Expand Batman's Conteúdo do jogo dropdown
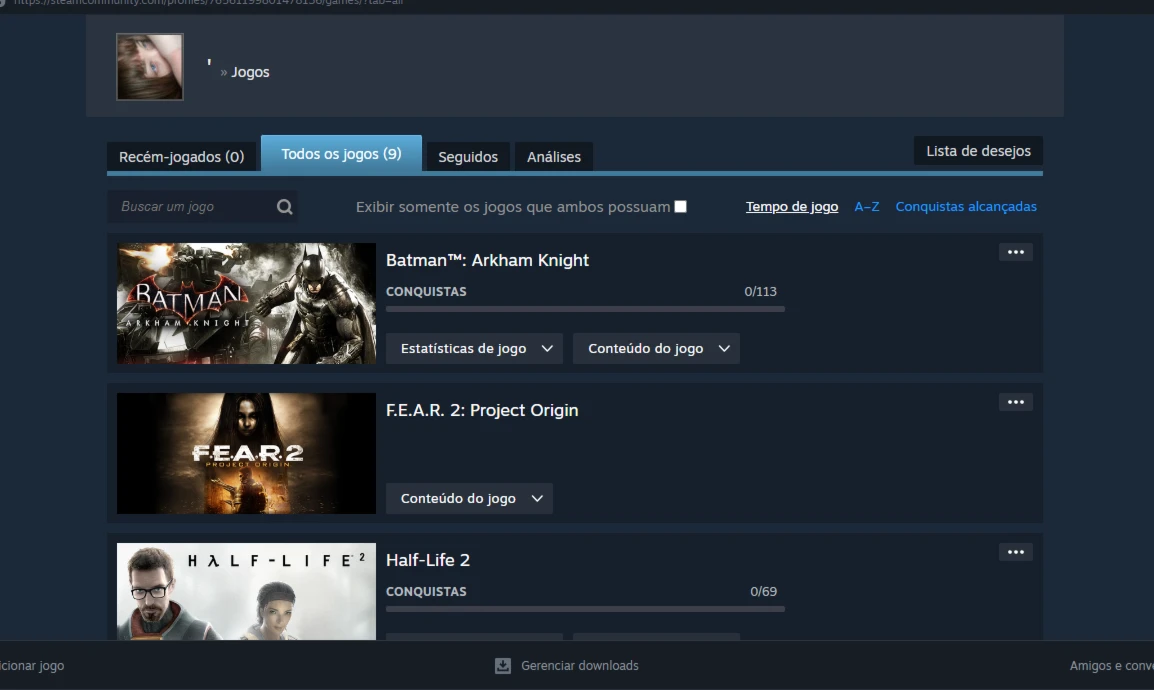The width and height of the screenshot is (1154, 690). 656,349
